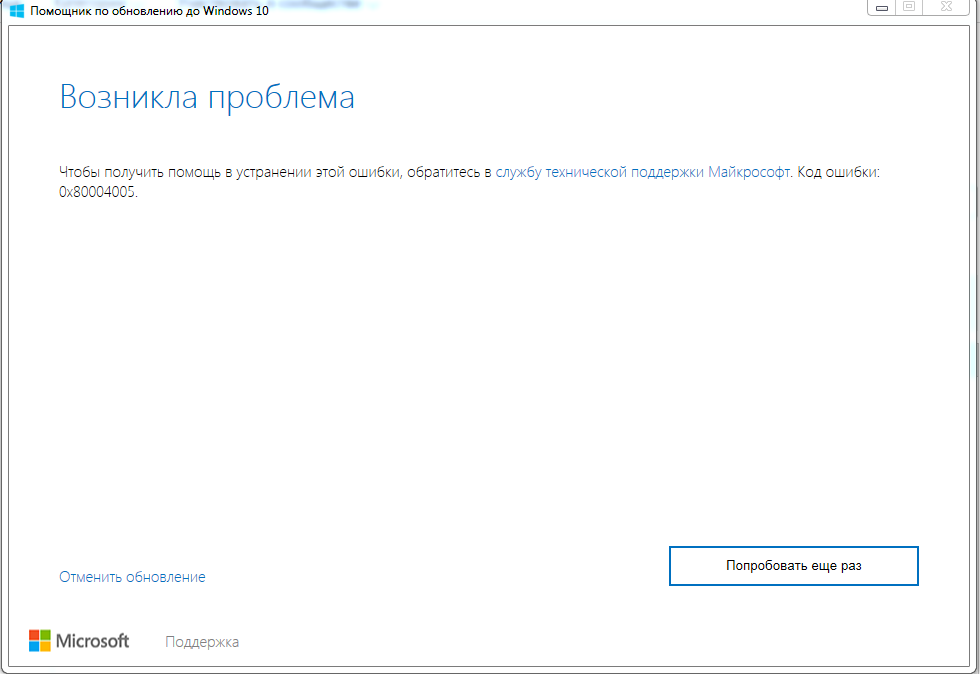Minimize the Windows 10 upgrade assistant window

point(881,8)
